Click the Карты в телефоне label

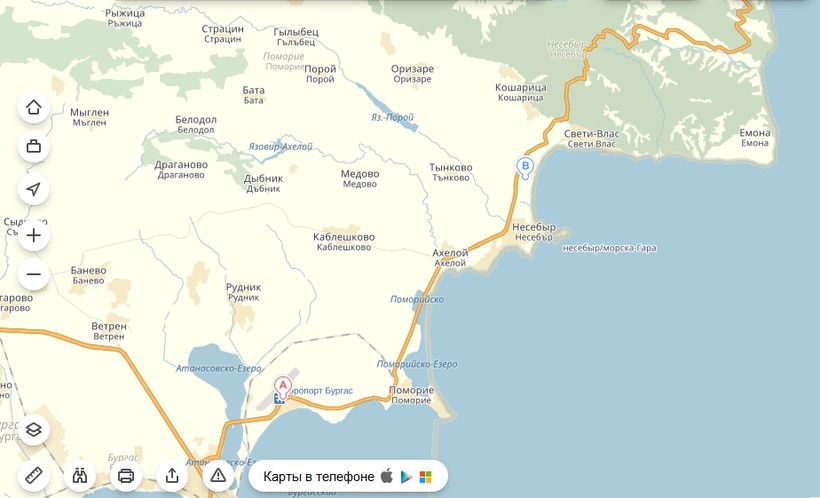318,477
